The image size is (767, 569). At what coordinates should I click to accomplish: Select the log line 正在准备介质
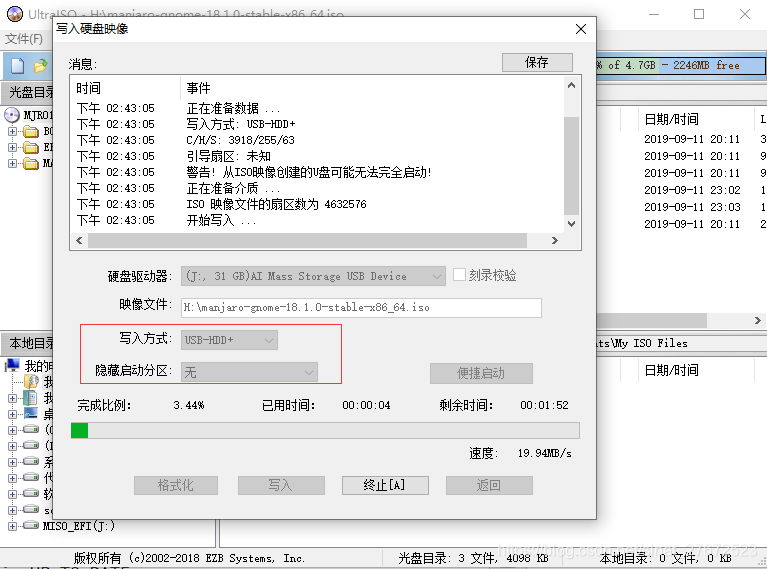233,188
